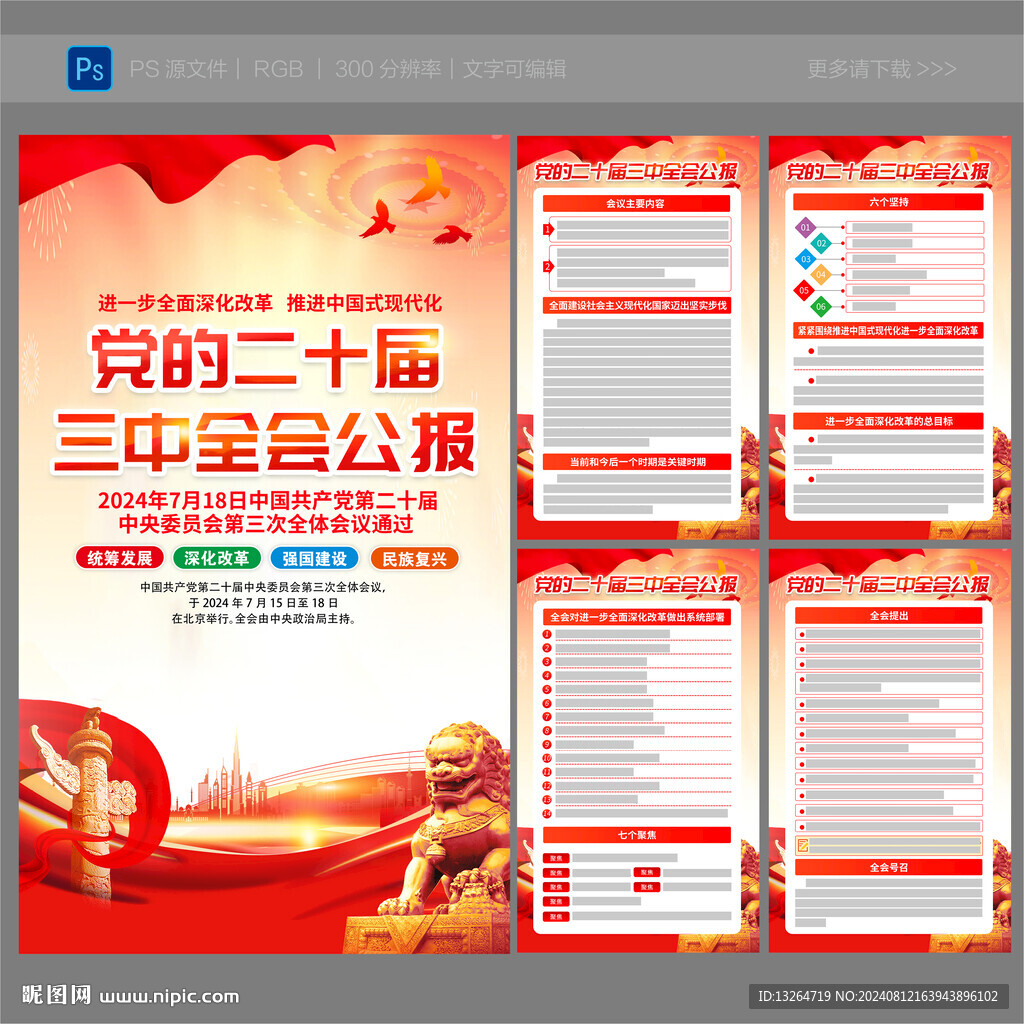Click the top-right panel title 党的二十届三中全会公报
The image size is (1024, 1024).
pos(888,172)
